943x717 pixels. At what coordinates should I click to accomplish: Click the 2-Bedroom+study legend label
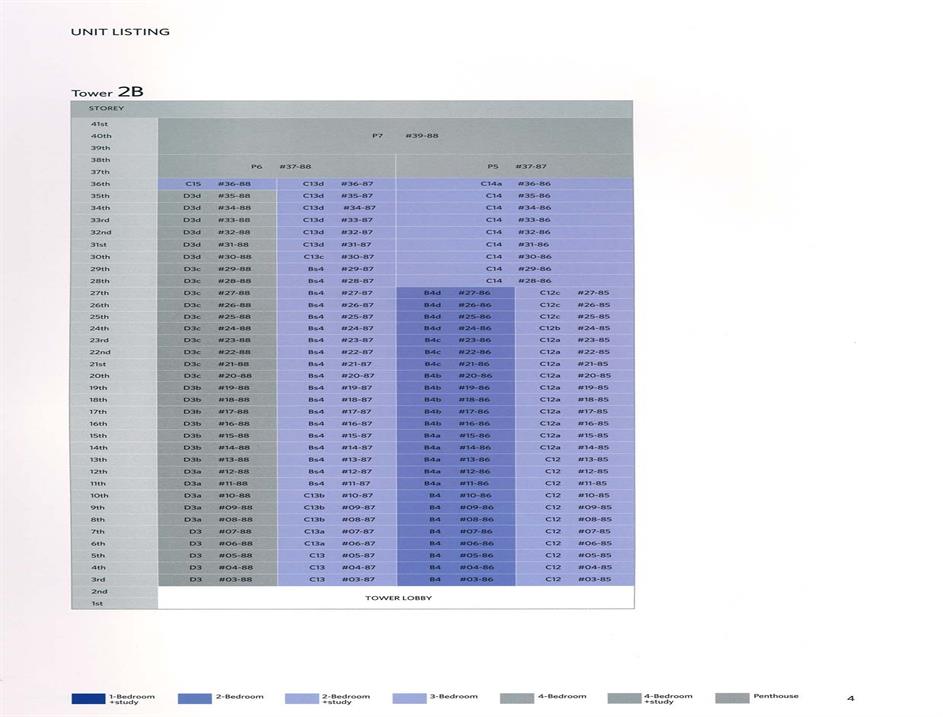pos(345,699)
